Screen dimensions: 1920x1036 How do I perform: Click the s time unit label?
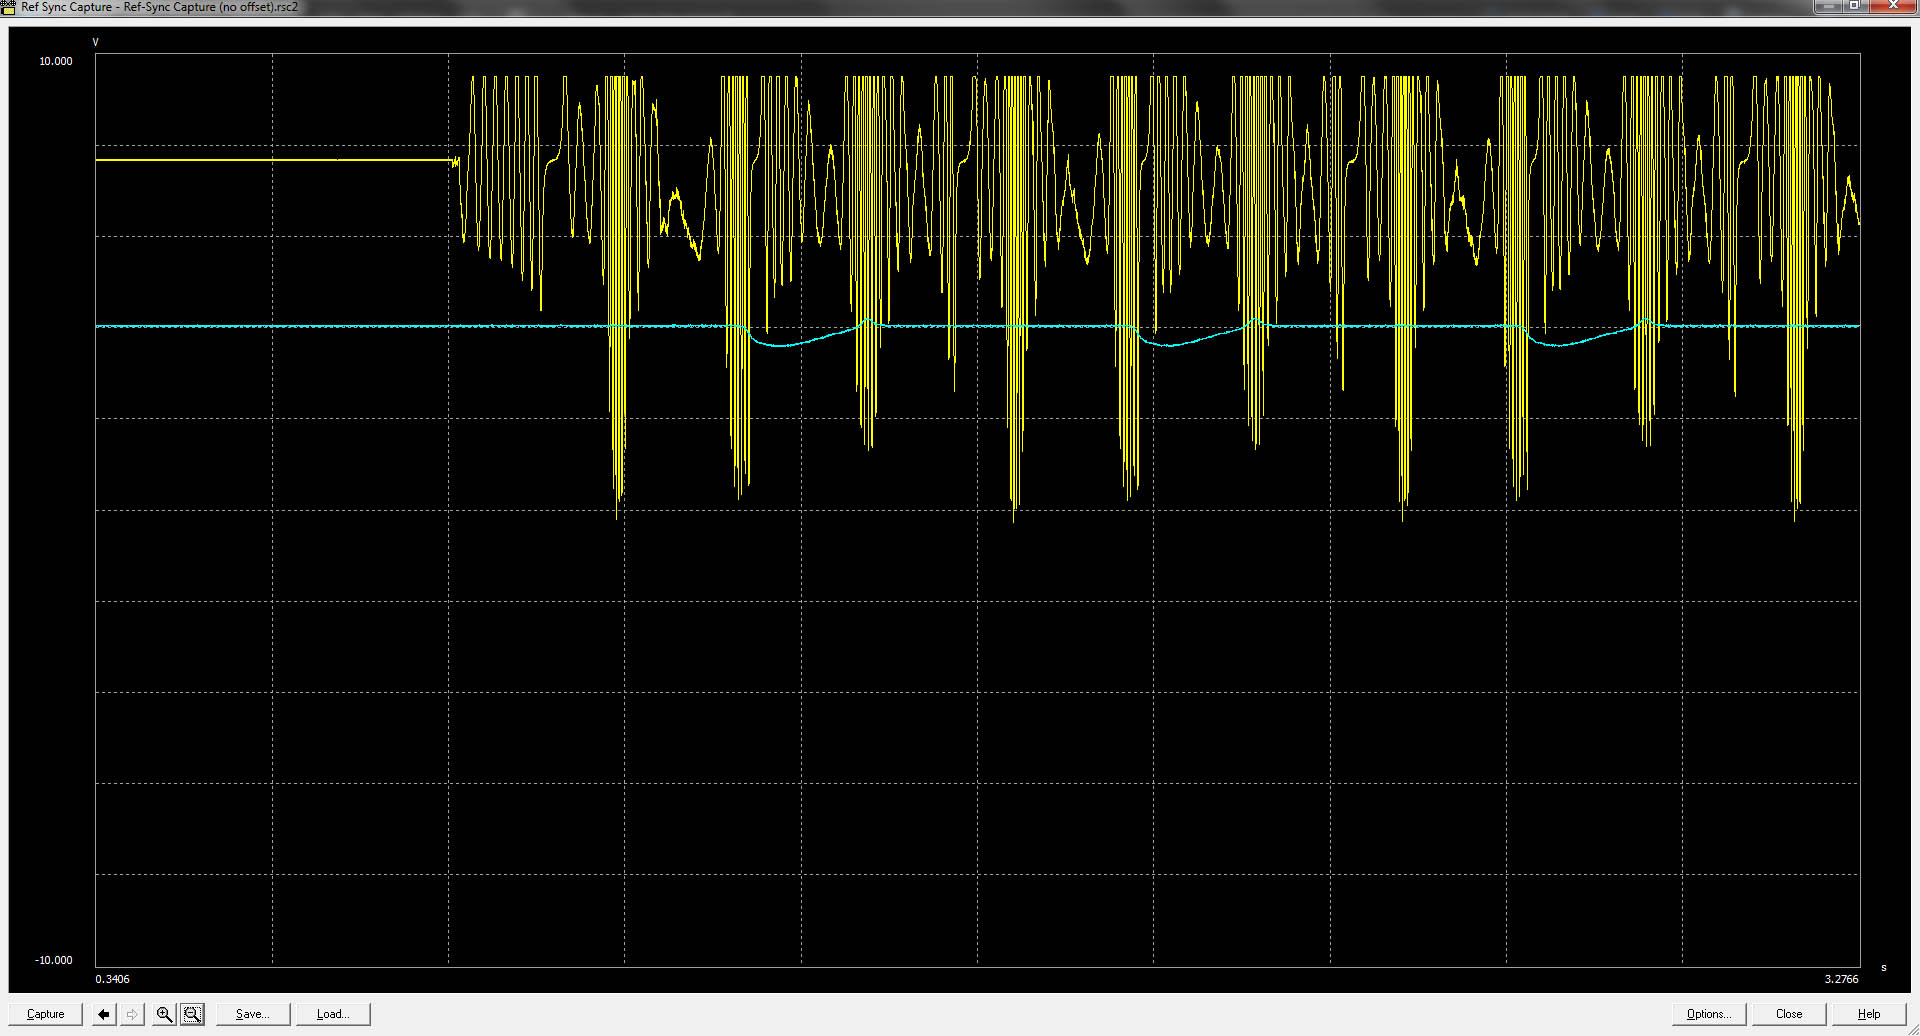tap(1884, 968)
